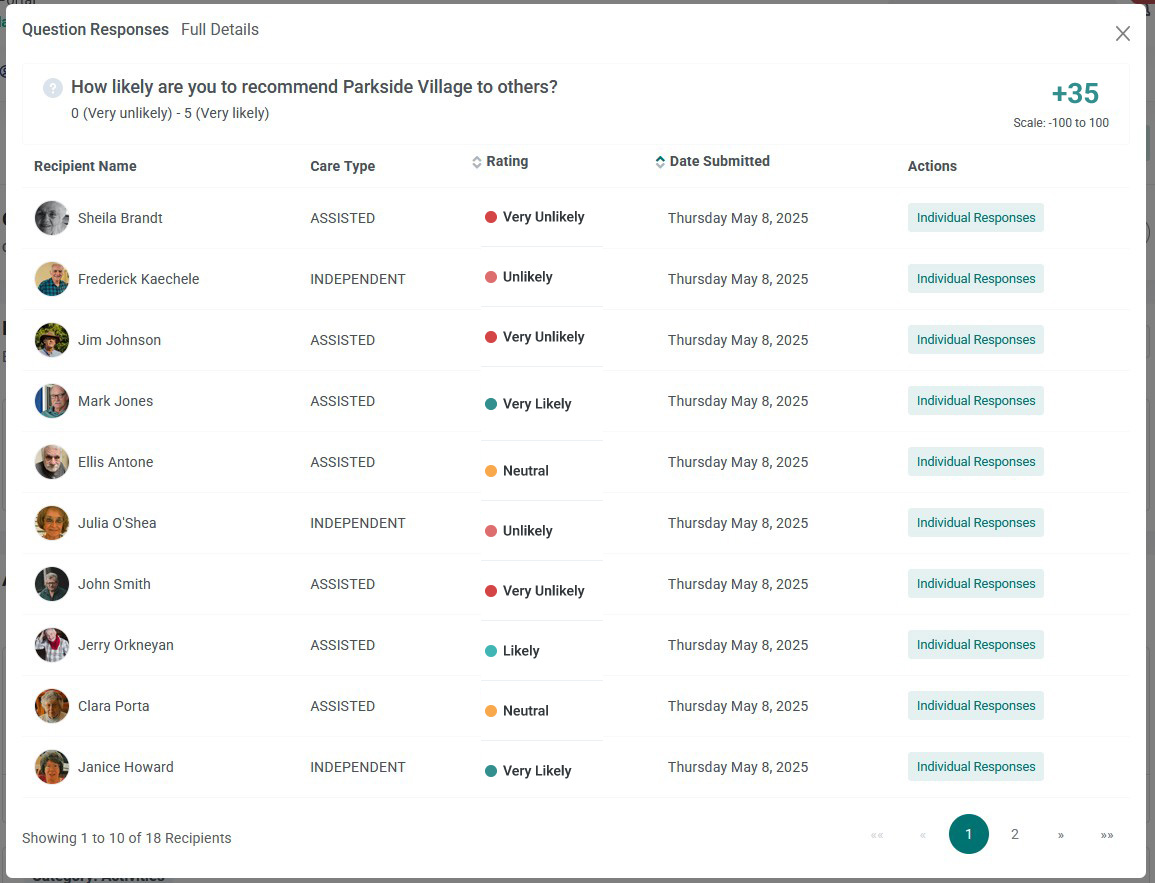This screenshot has width=1155, height=883.
Task: Click Sheila Brandt's avatar photo
Action: (52, 218)
